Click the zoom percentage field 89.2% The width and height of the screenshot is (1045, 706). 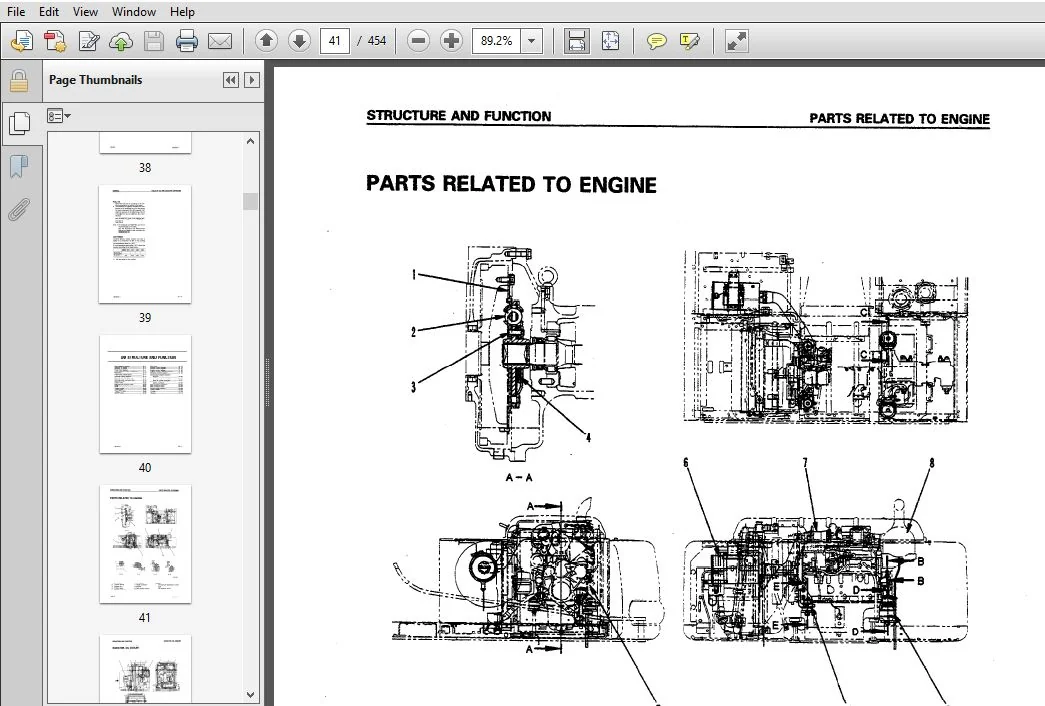pos(497,41)
